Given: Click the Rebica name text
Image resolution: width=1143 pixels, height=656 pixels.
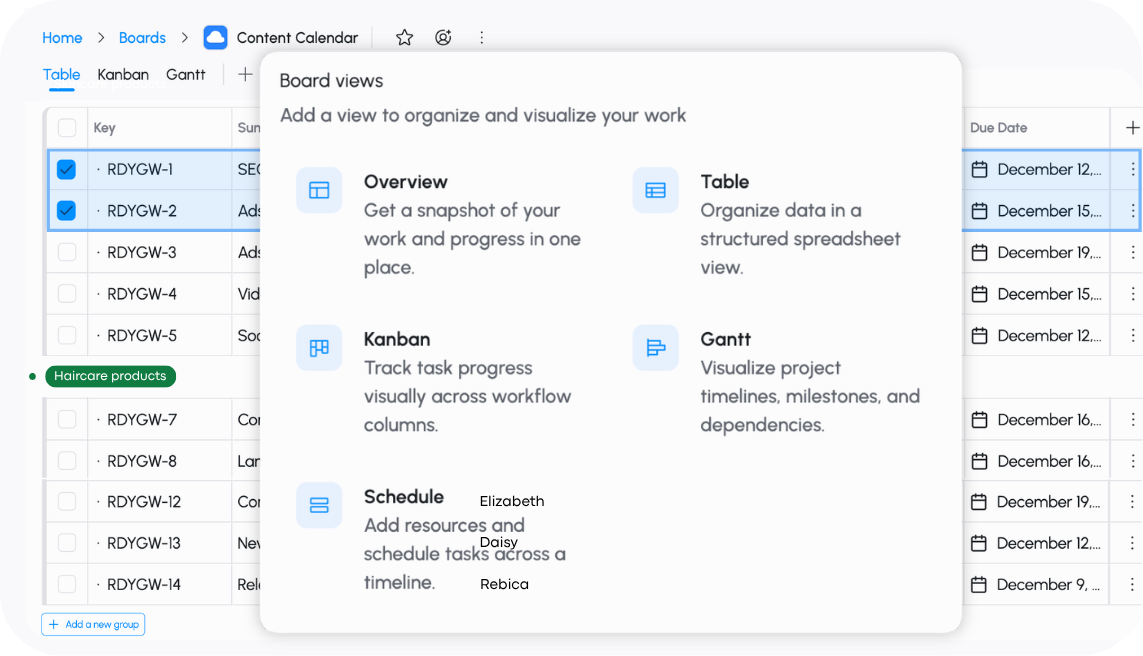Looking at the screenshot, I should (504, 584).
